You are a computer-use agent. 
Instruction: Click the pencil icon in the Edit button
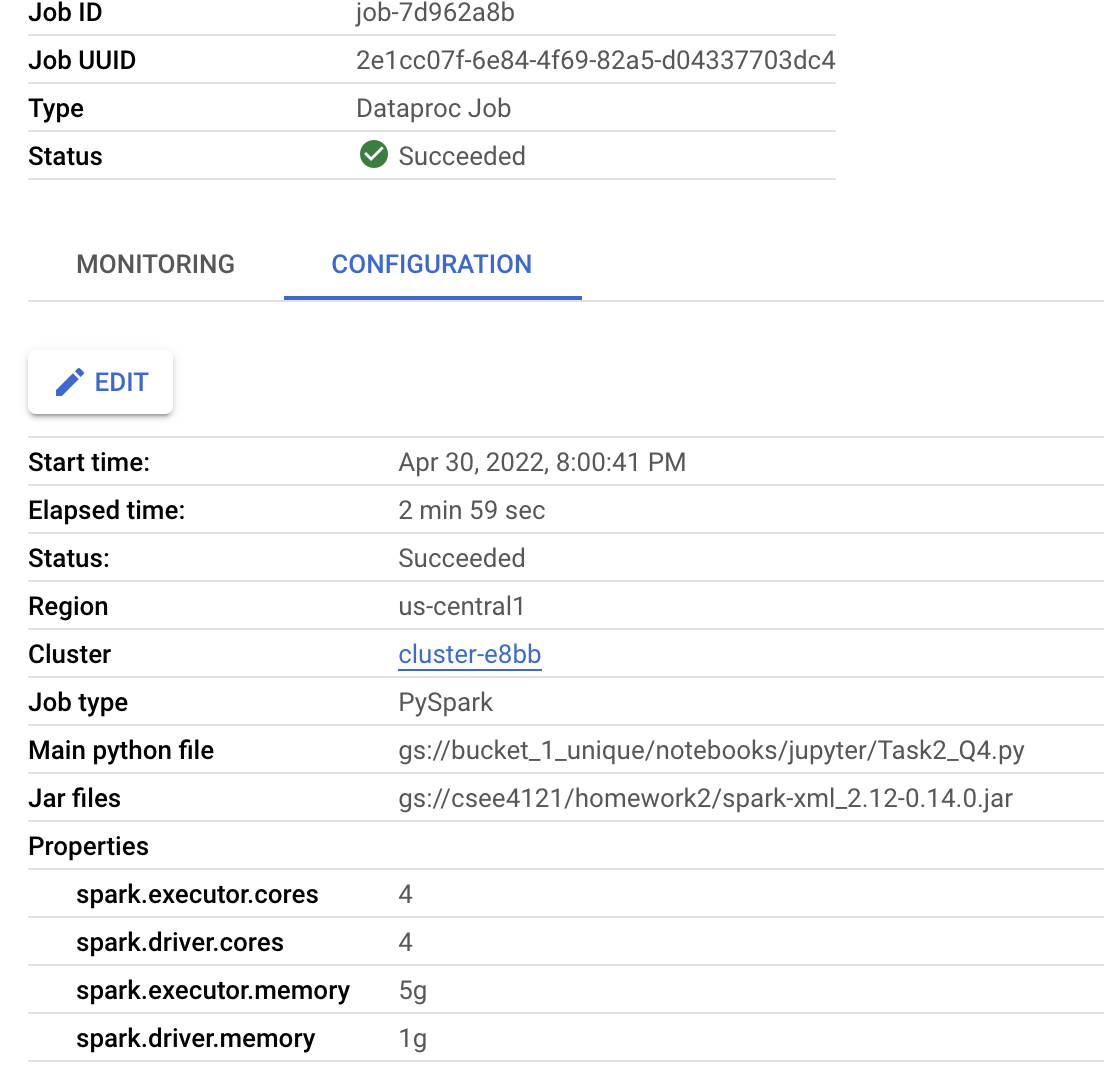70,382
